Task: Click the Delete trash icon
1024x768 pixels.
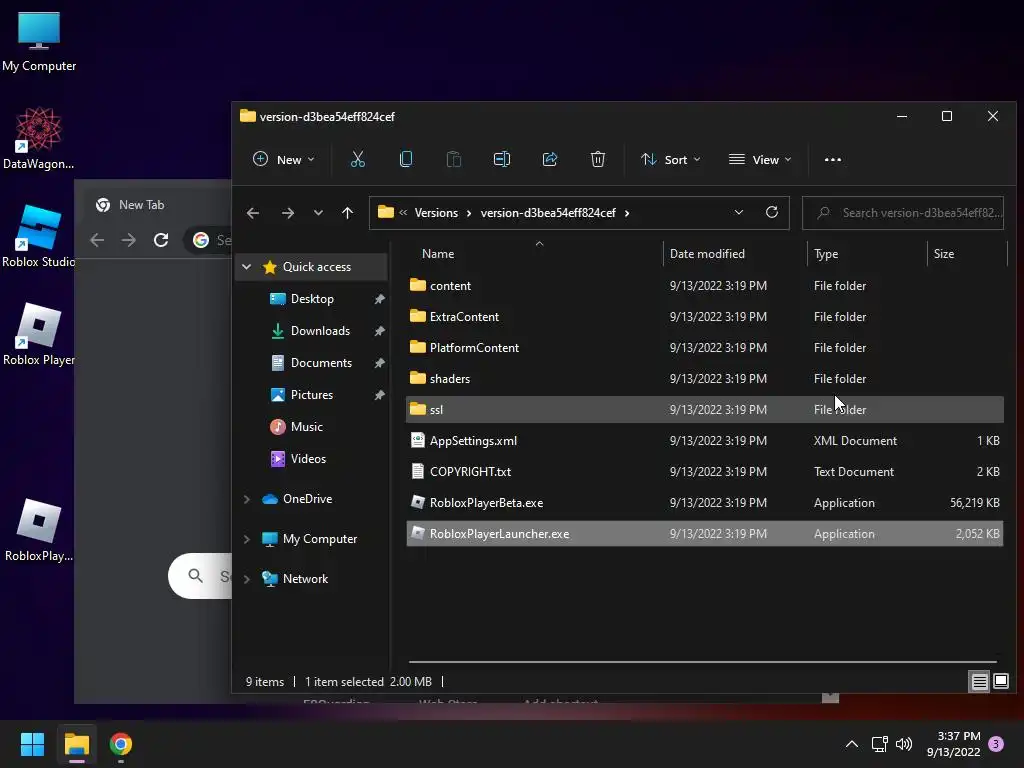Action: [x=598, y=159]
